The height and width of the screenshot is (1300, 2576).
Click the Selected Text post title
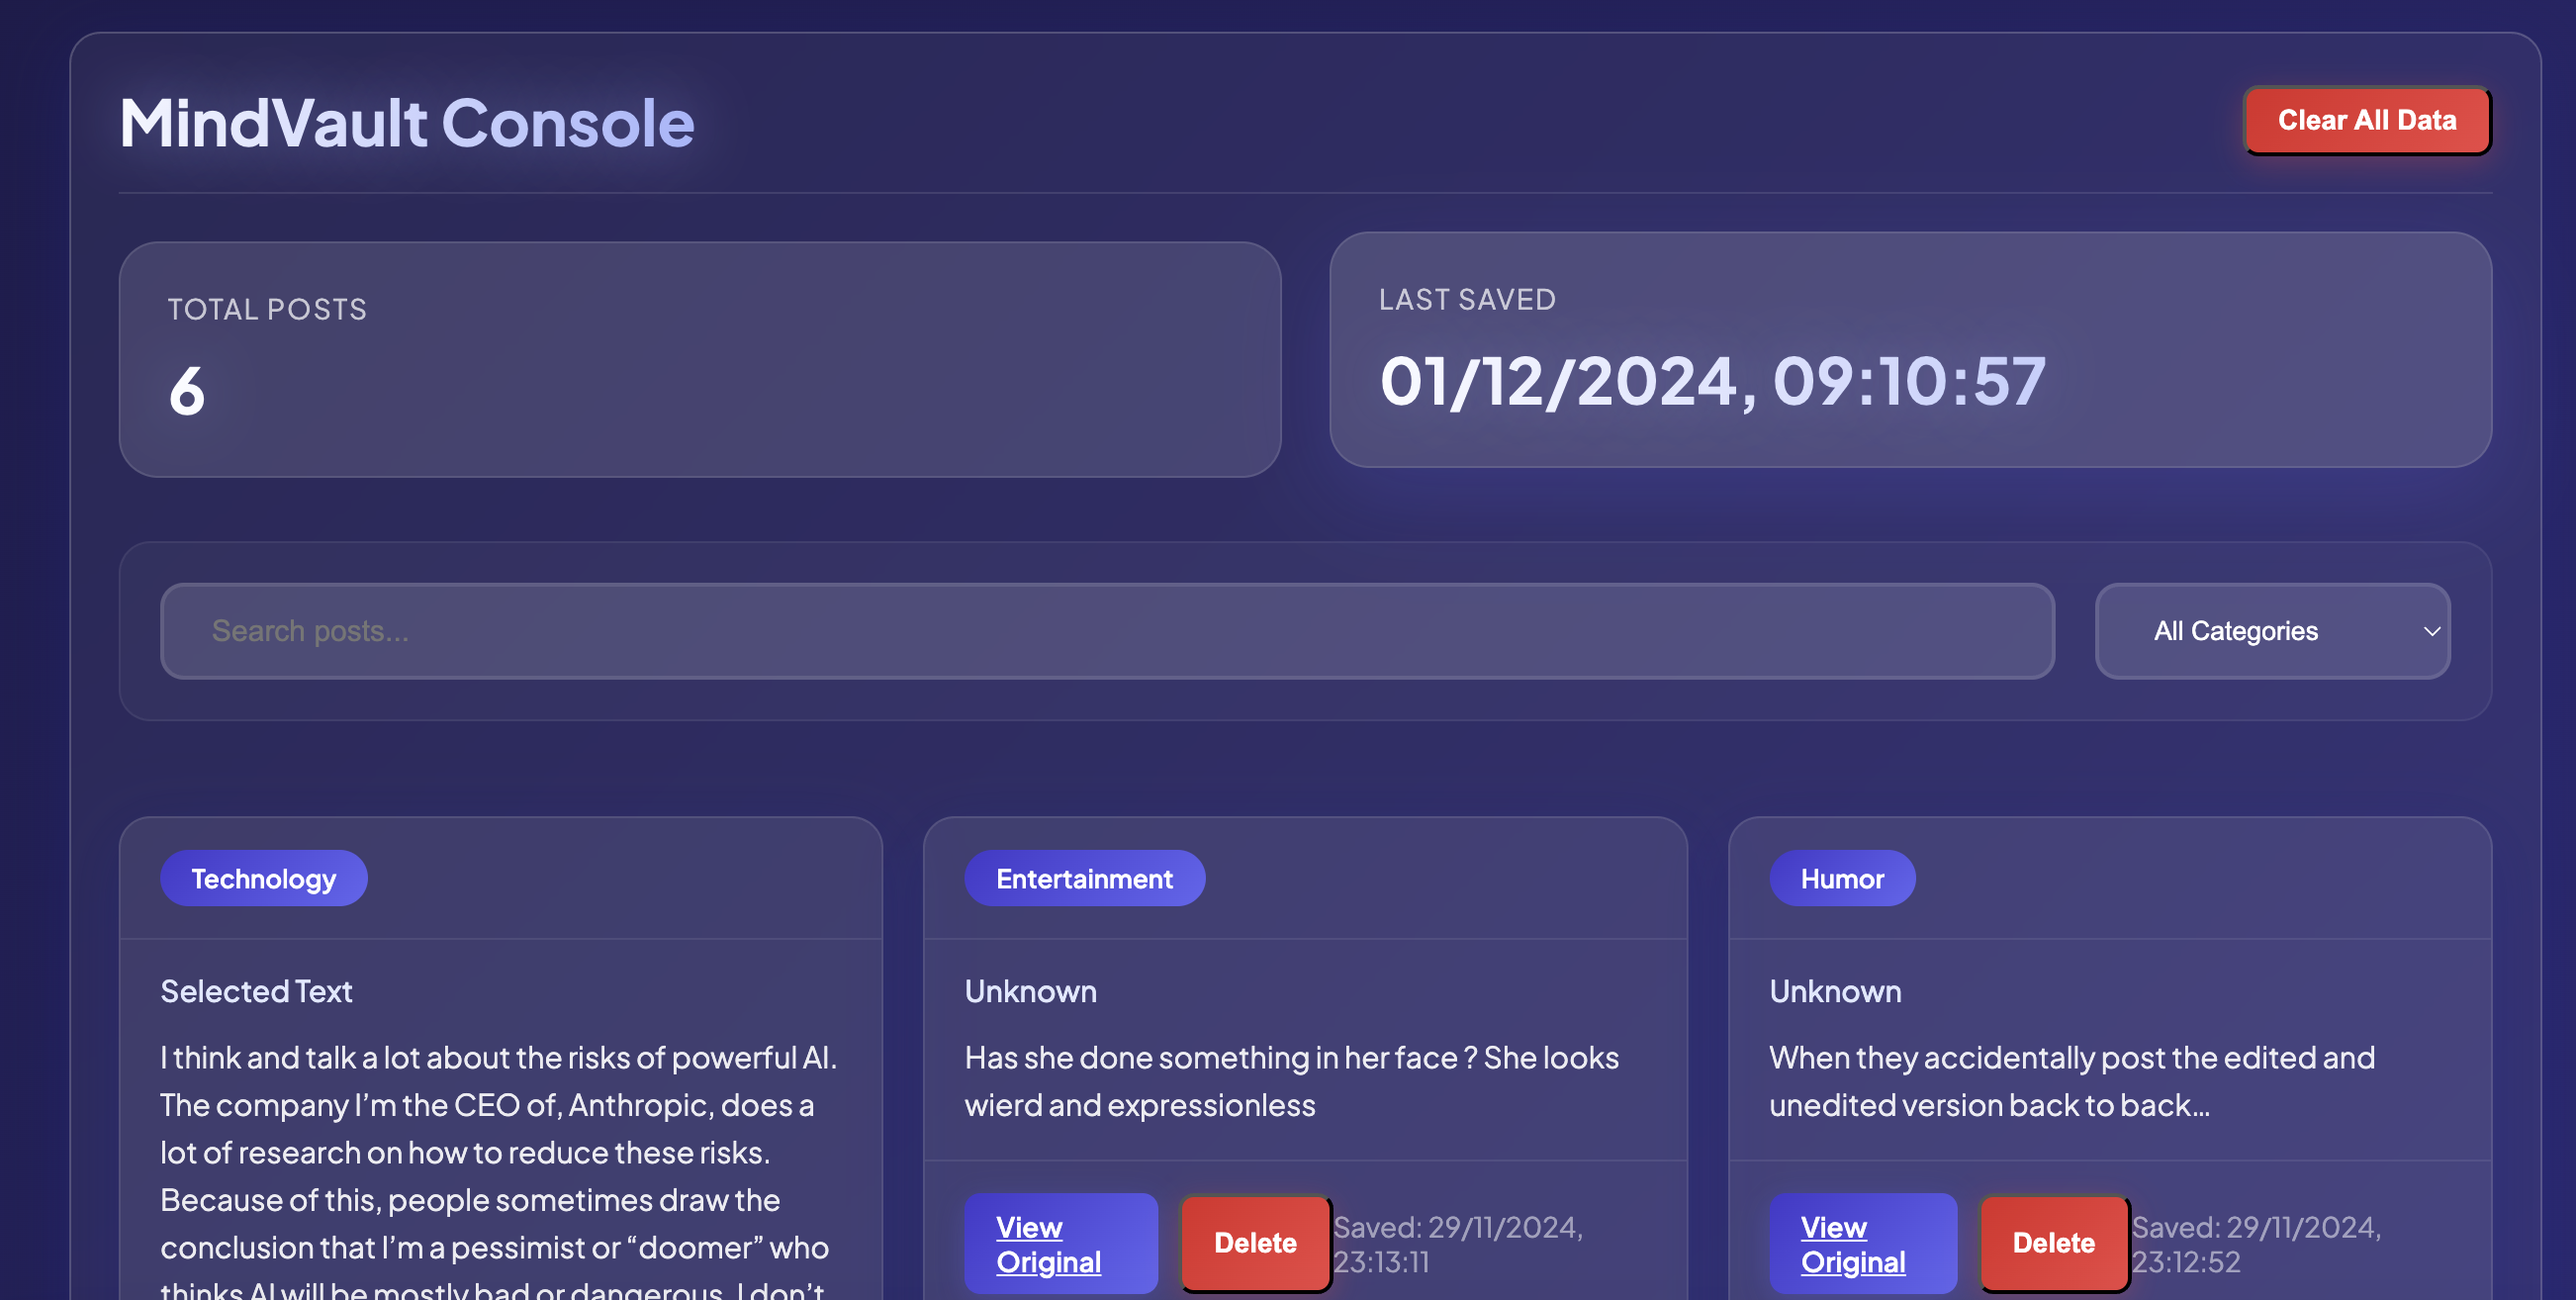click(x=256, y=991)
